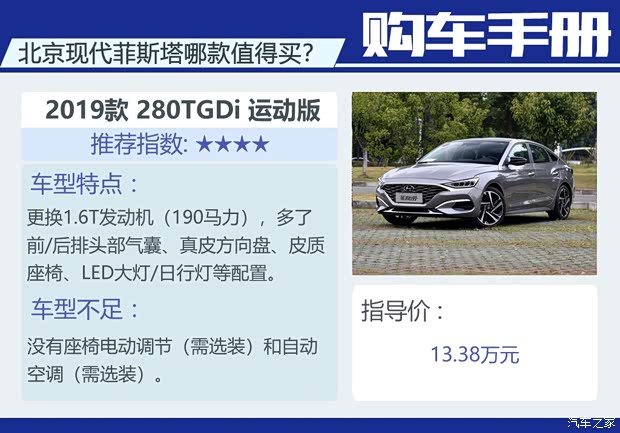
Task: Click the trees behind the car
Action: click(474, 119)
